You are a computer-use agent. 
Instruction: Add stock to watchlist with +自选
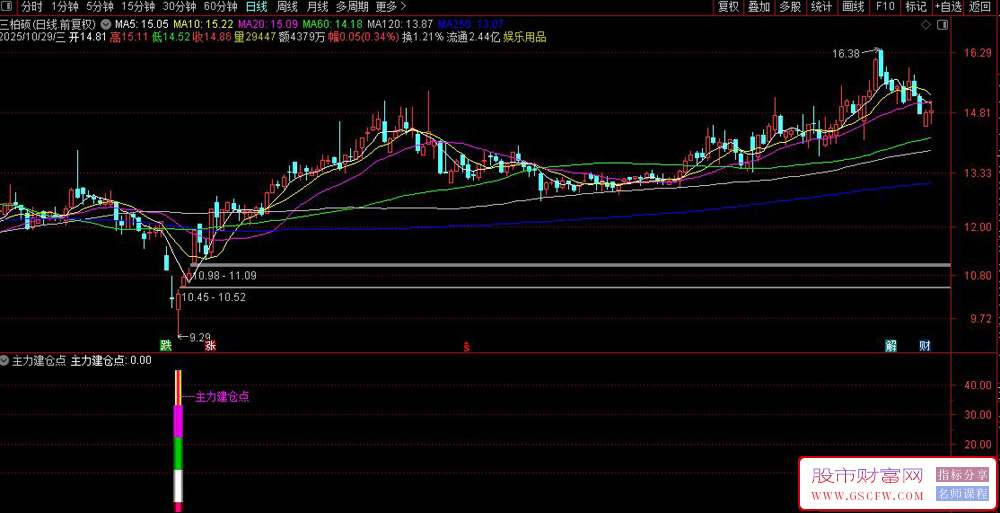coord(948,7)
